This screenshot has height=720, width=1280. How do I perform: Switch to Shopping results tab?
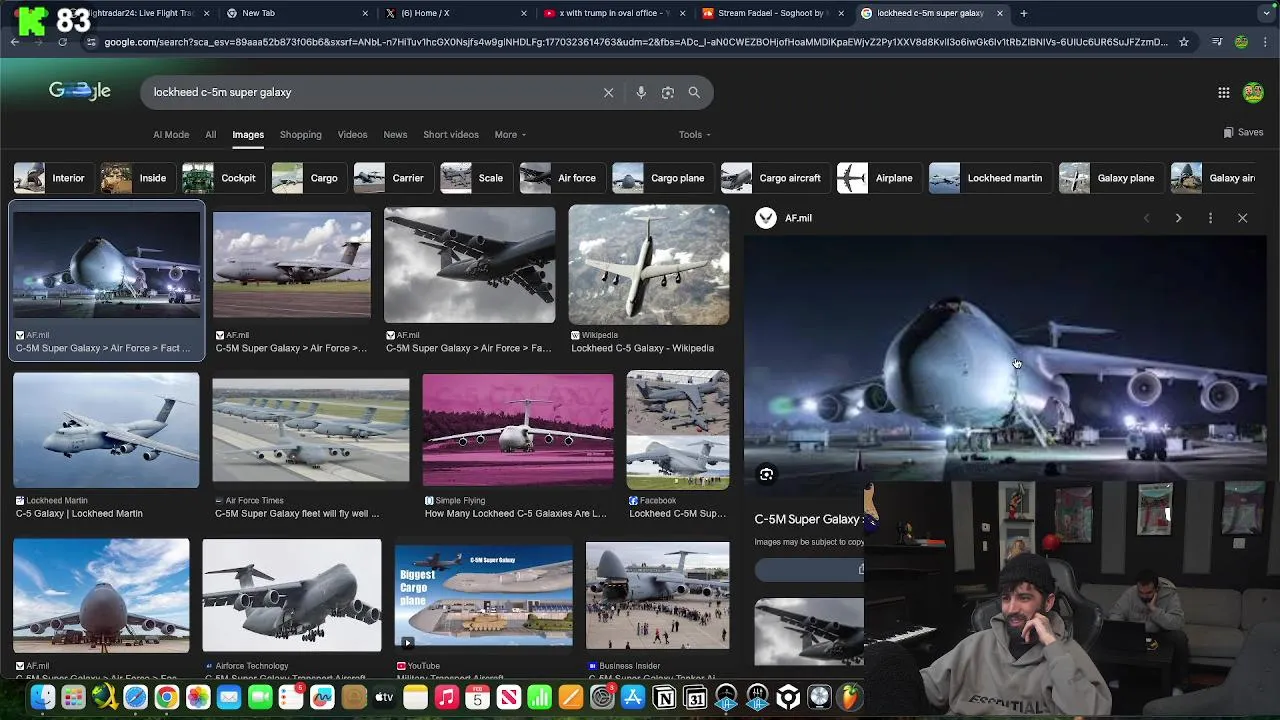tap(300, 134)
